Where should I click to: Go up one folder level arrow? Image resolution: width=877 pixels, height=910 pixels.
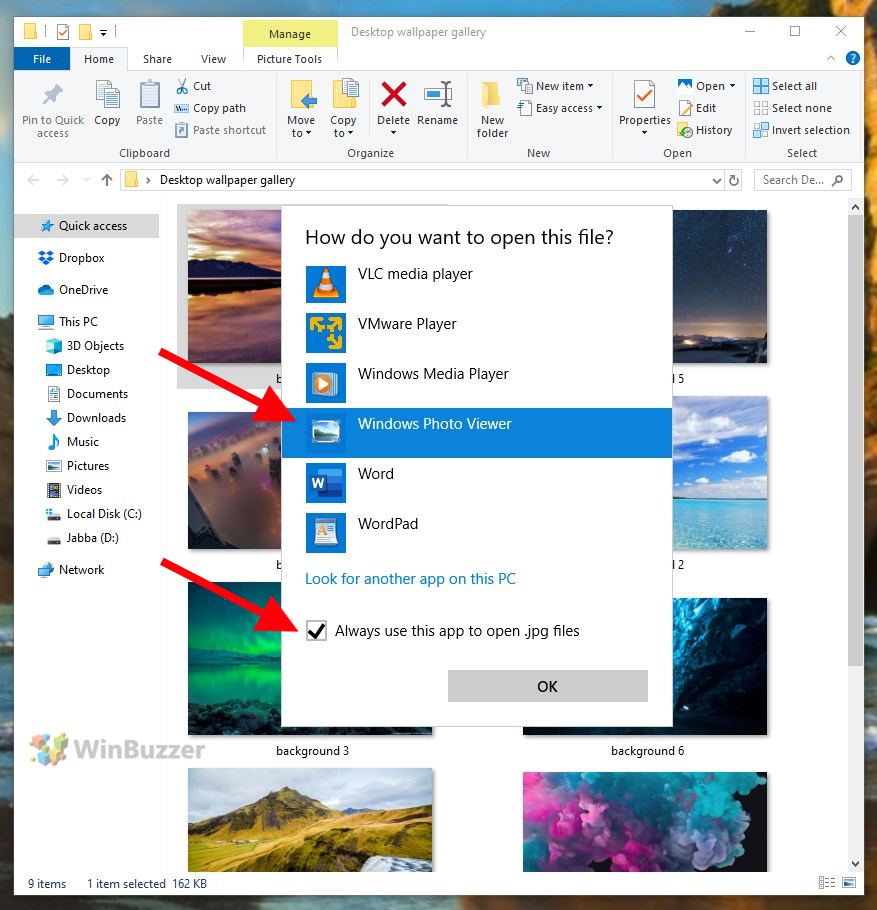107,180
